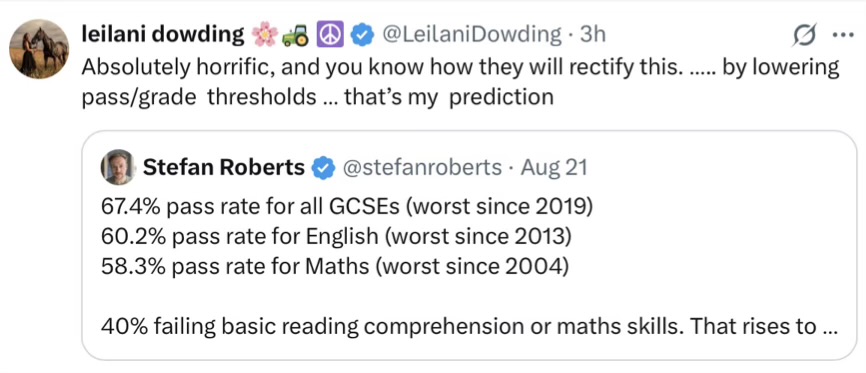
Task: Open the @stefanroberts handle
Action: [x=423, y=168]
